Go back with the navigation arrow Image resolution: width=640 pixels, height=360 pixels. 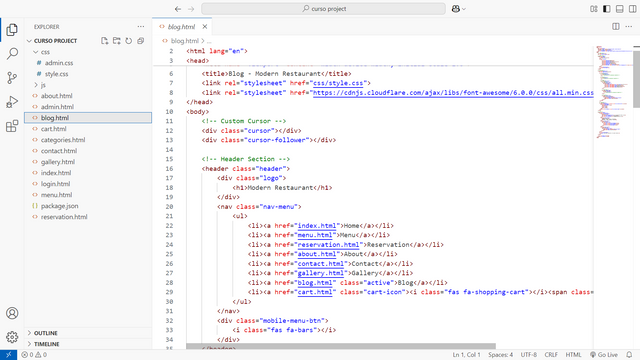(178, 9)
